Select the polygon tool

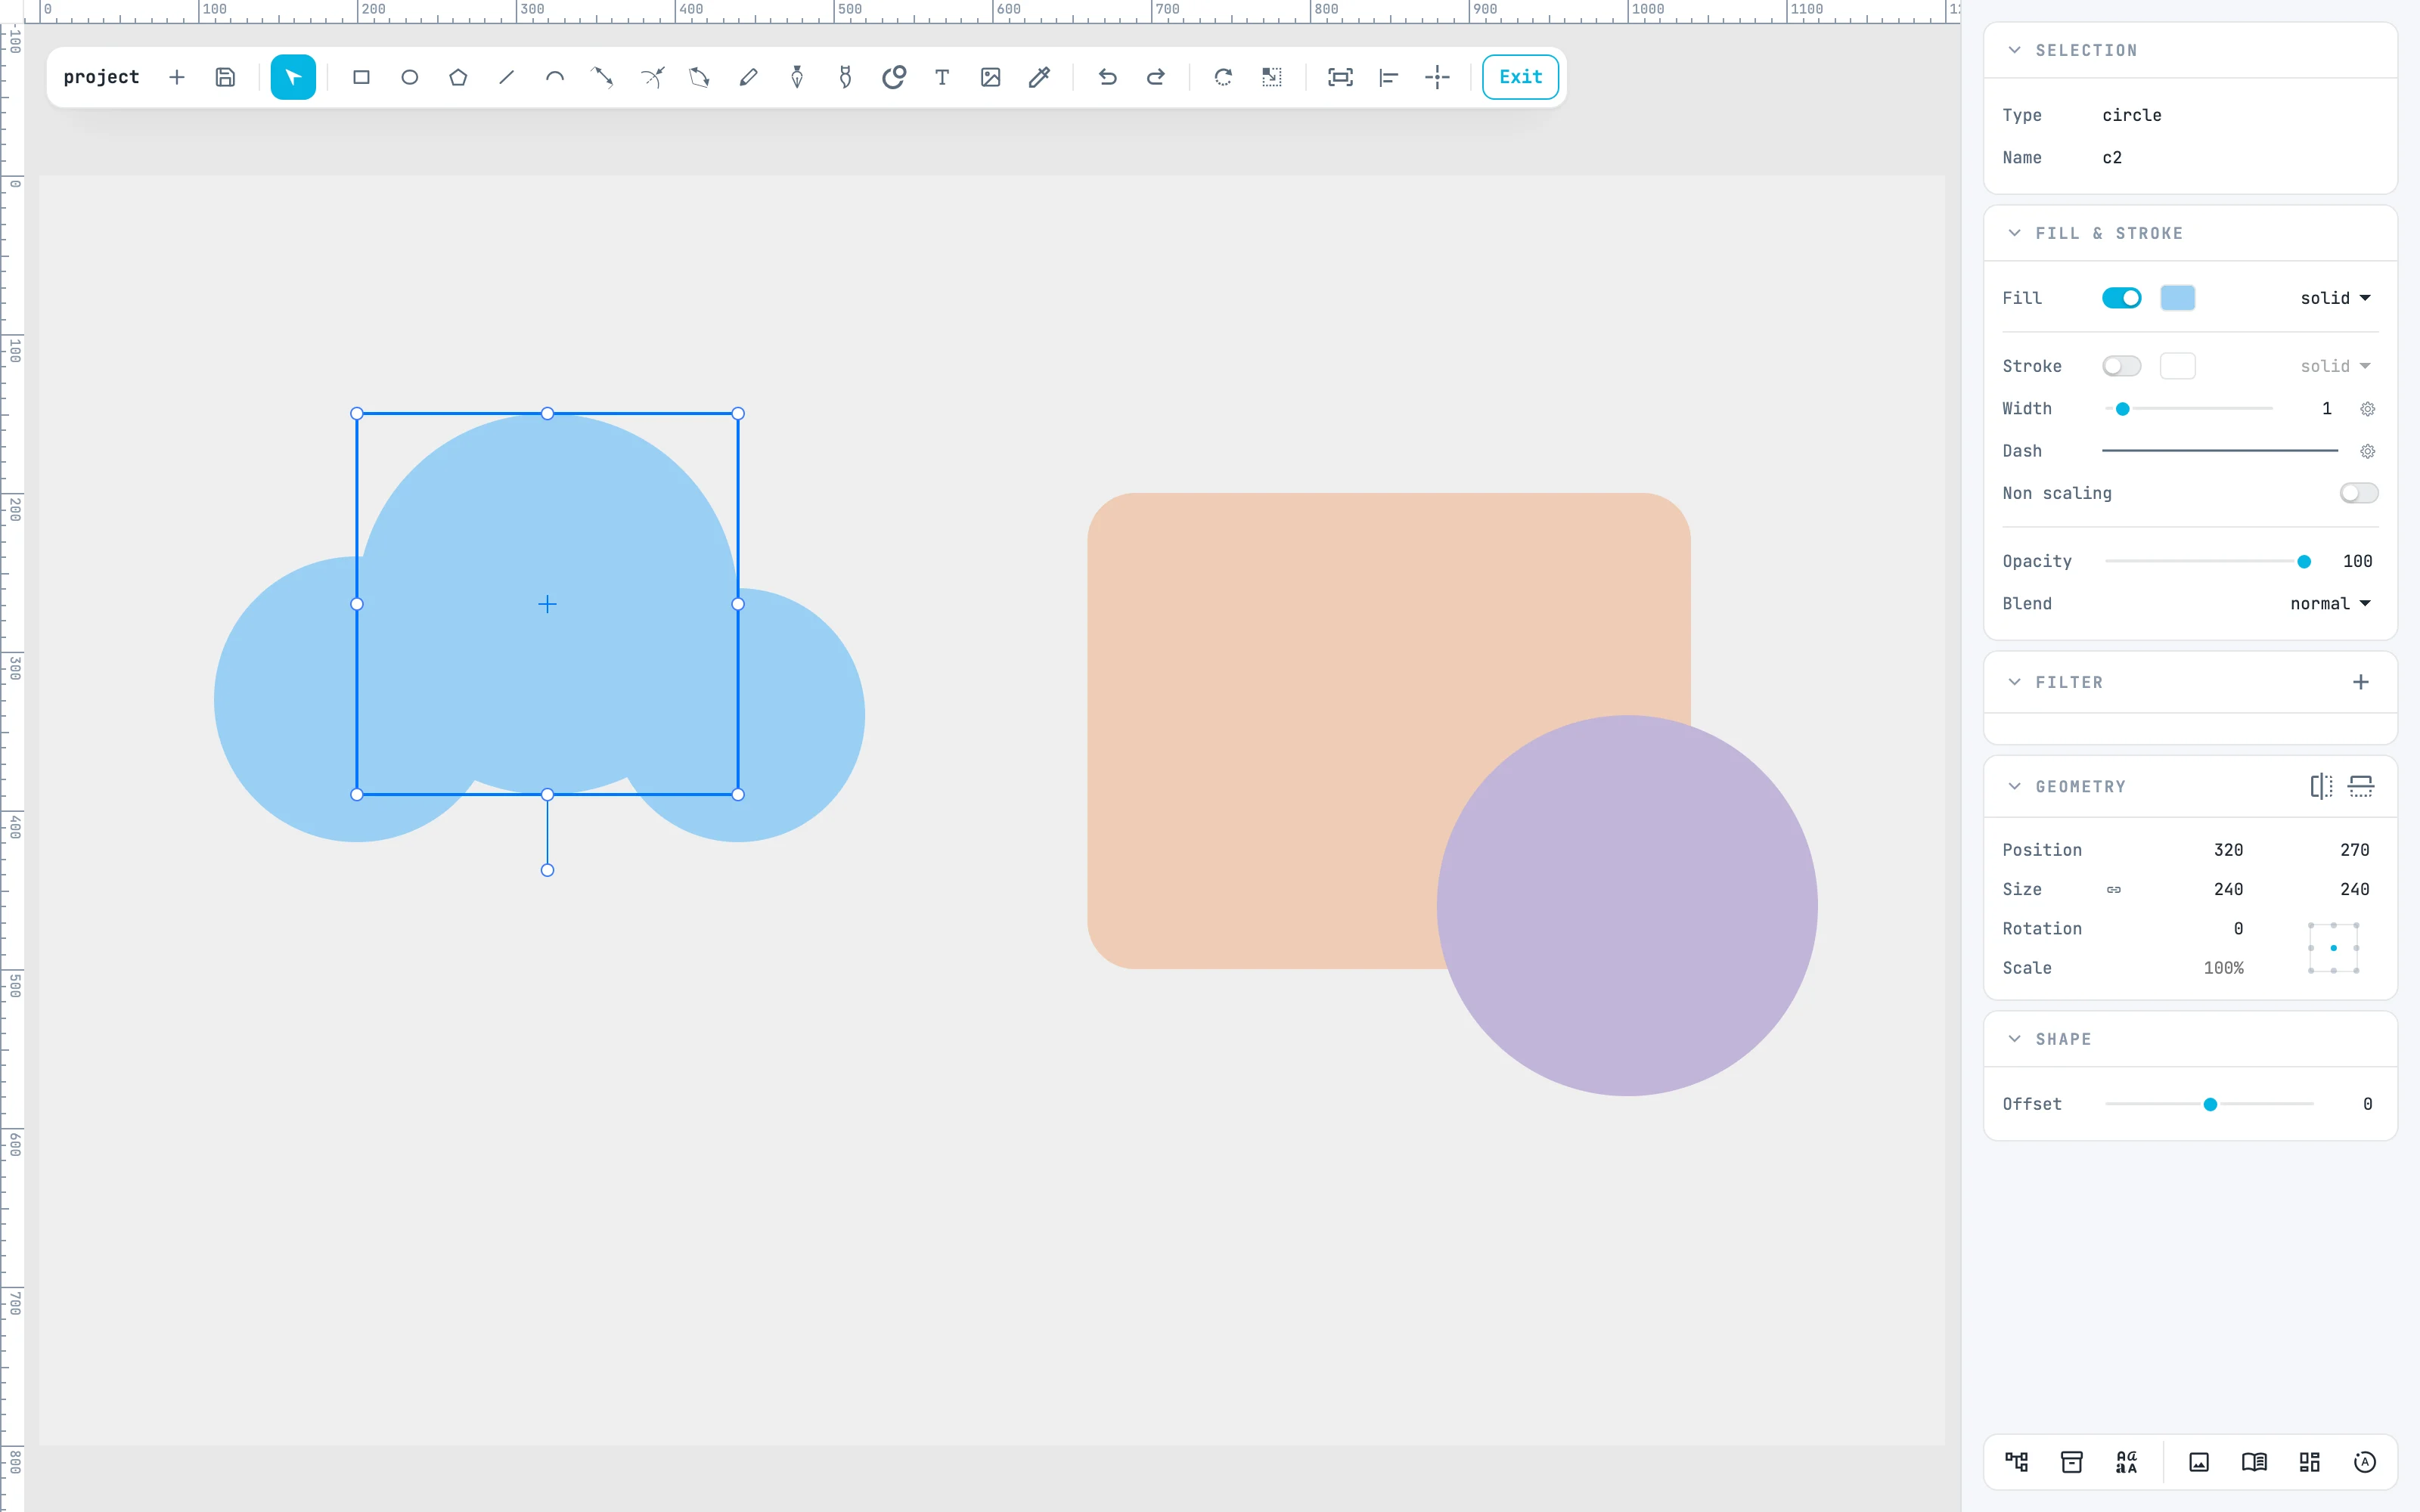(x=458, y=77)
